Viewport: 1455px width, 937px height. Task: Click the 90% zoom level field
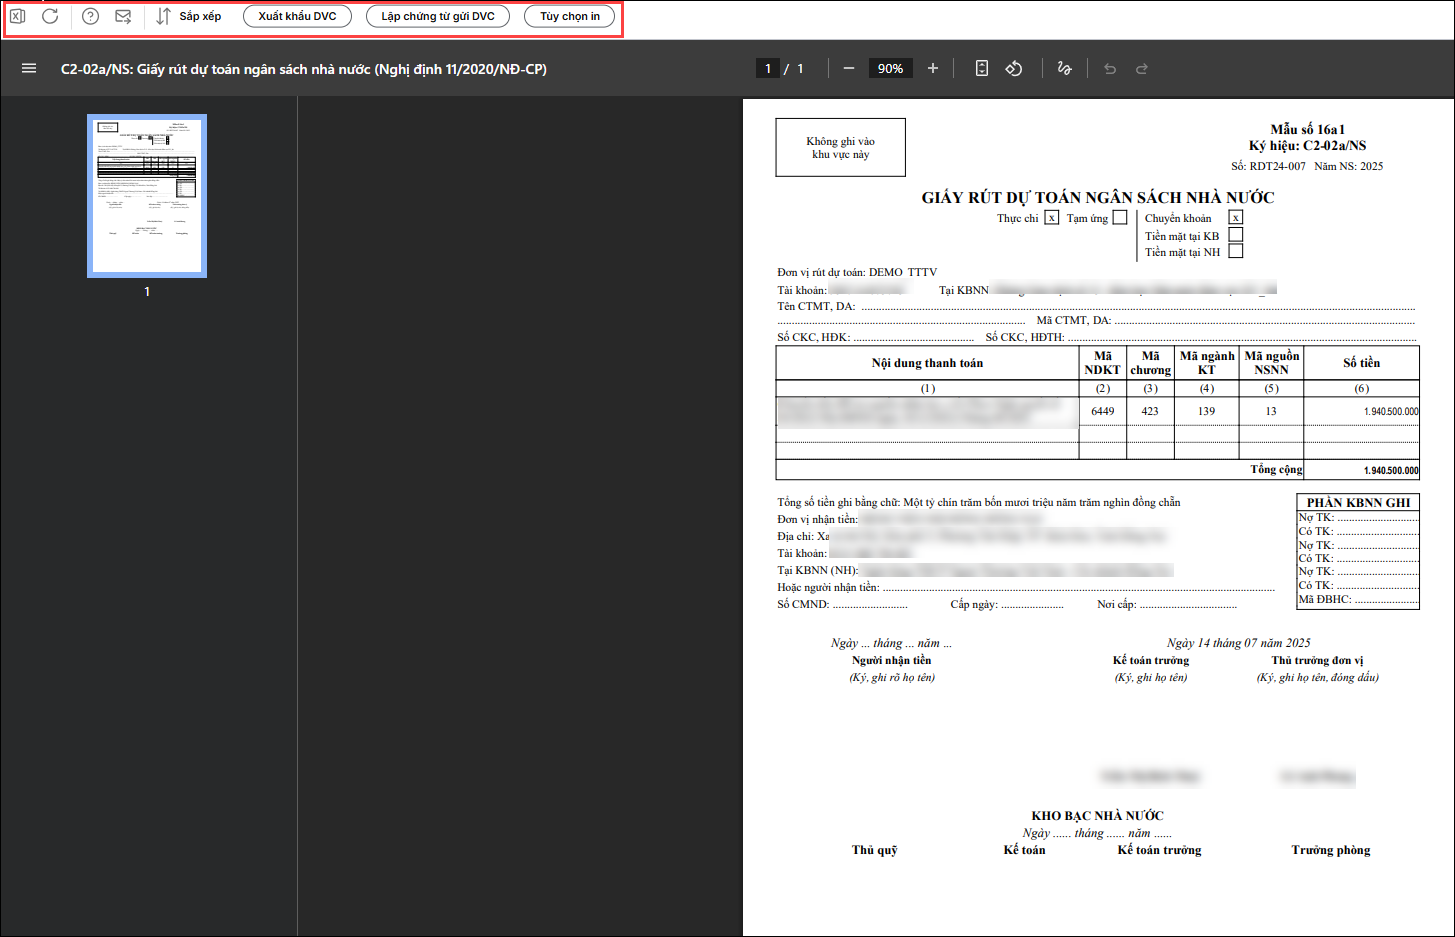890,68
